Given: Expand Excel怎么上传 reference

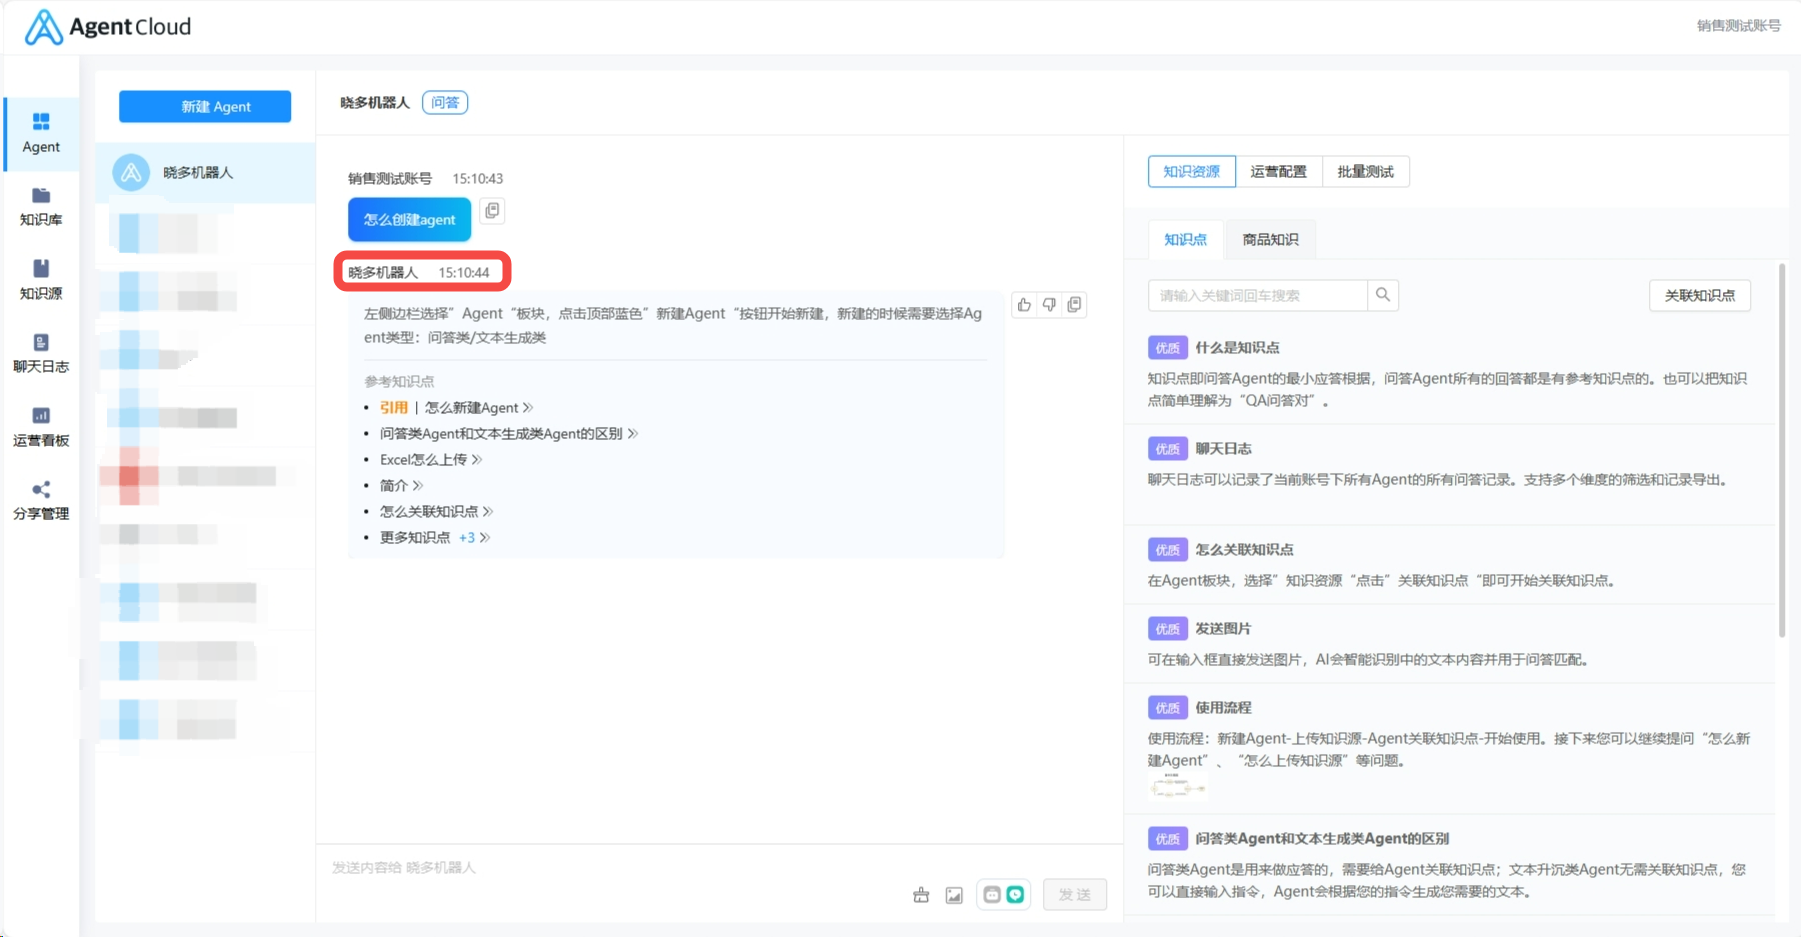Looking at the screenshot, I should coord(431,460).
